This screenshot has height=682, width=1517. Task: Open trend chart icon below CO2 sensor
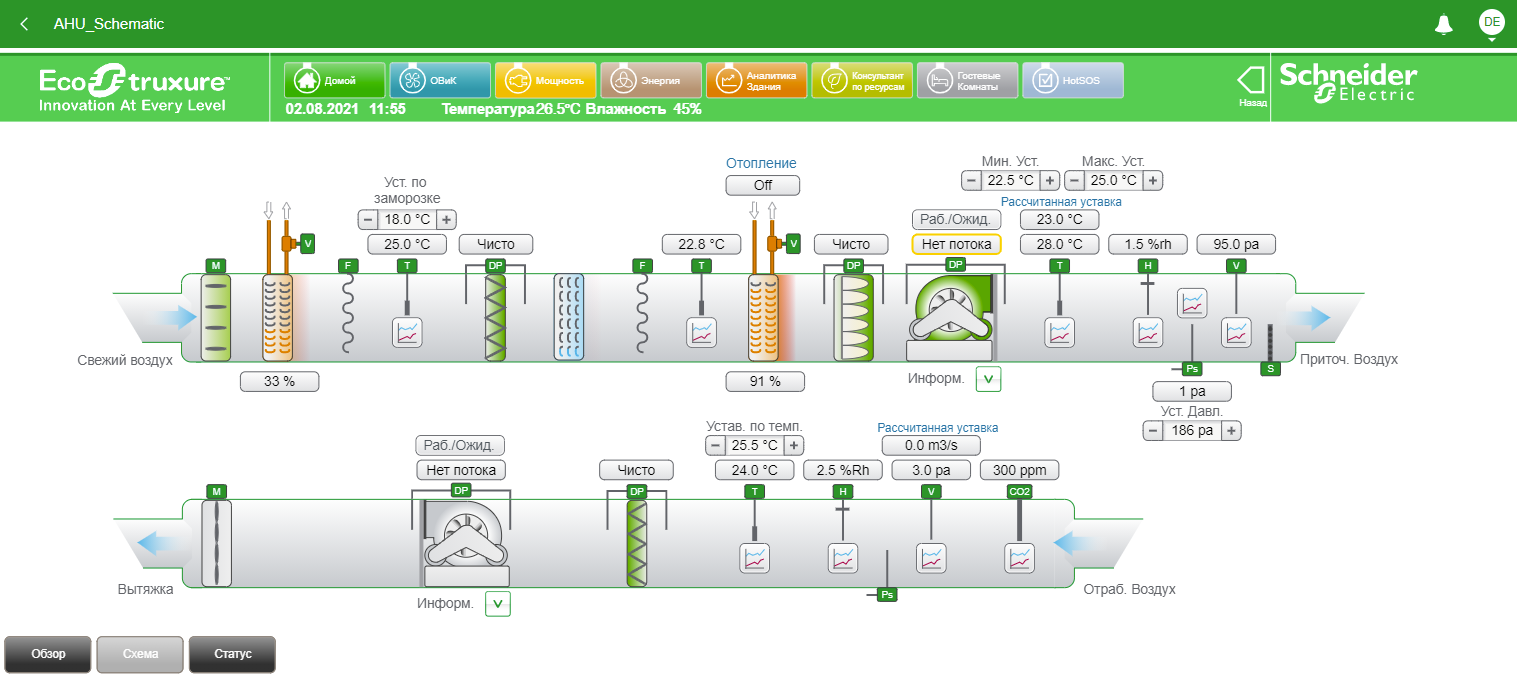coord(1019,558)
